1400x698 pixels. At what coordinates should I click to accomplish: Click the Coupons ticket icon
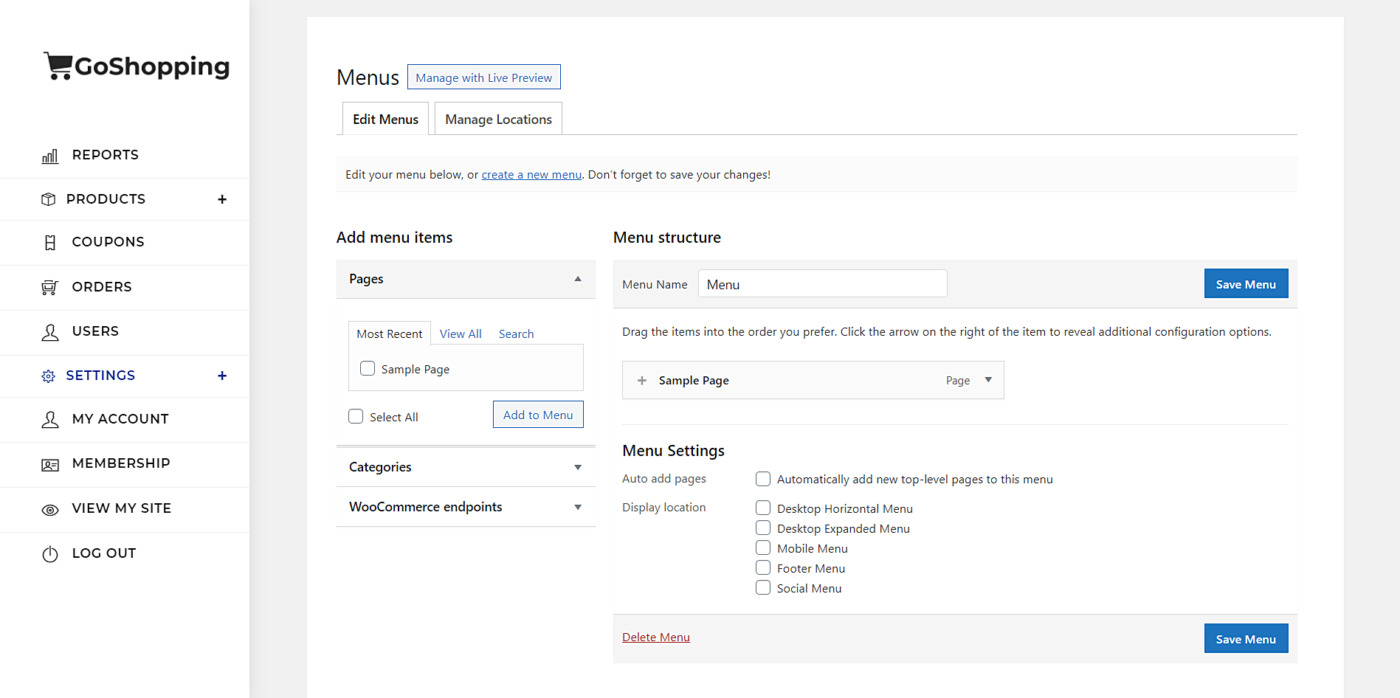50,242
